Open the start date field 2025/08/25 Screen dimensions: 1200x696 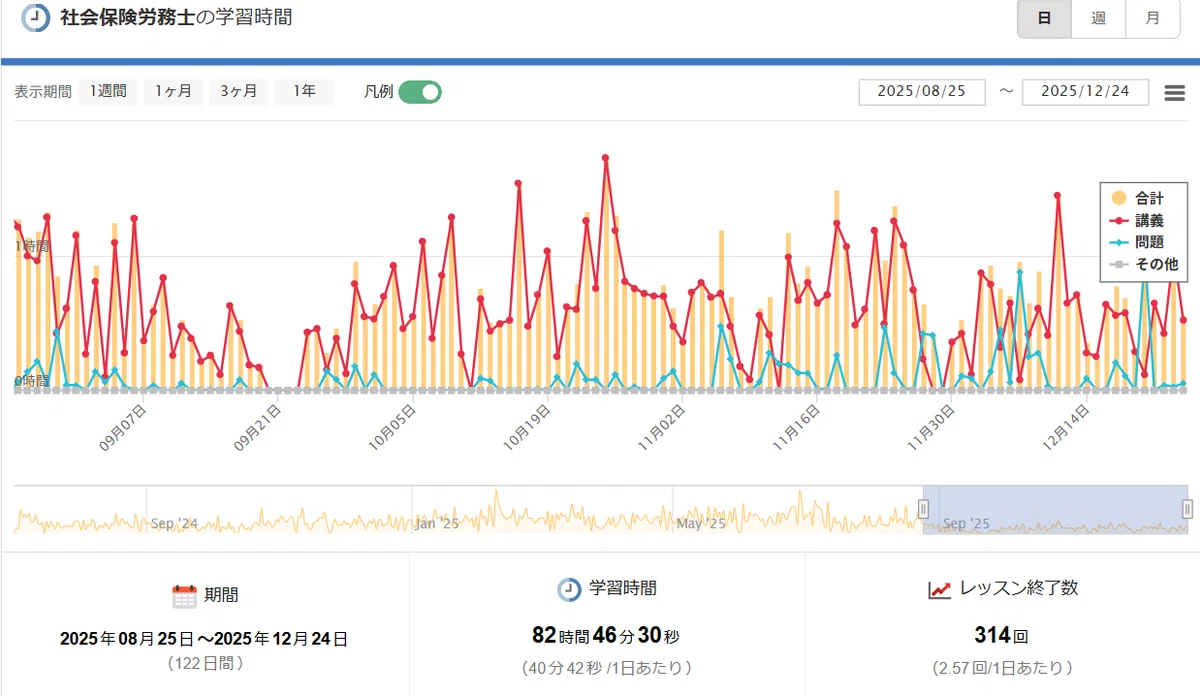pyautogui.click(x=922, y=91)
